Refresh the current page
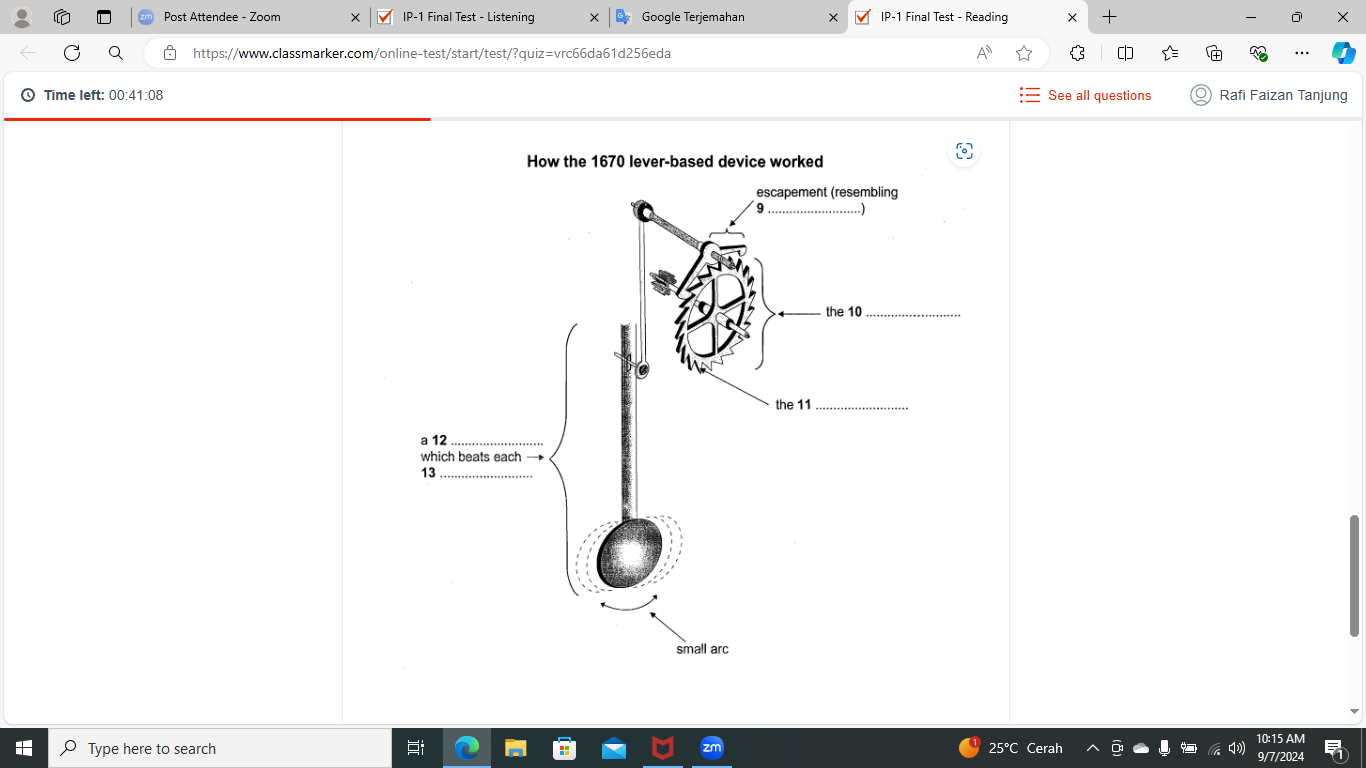Image resolution: width=1366 pixels, height=768 pixels. click(x=72, y=53)
